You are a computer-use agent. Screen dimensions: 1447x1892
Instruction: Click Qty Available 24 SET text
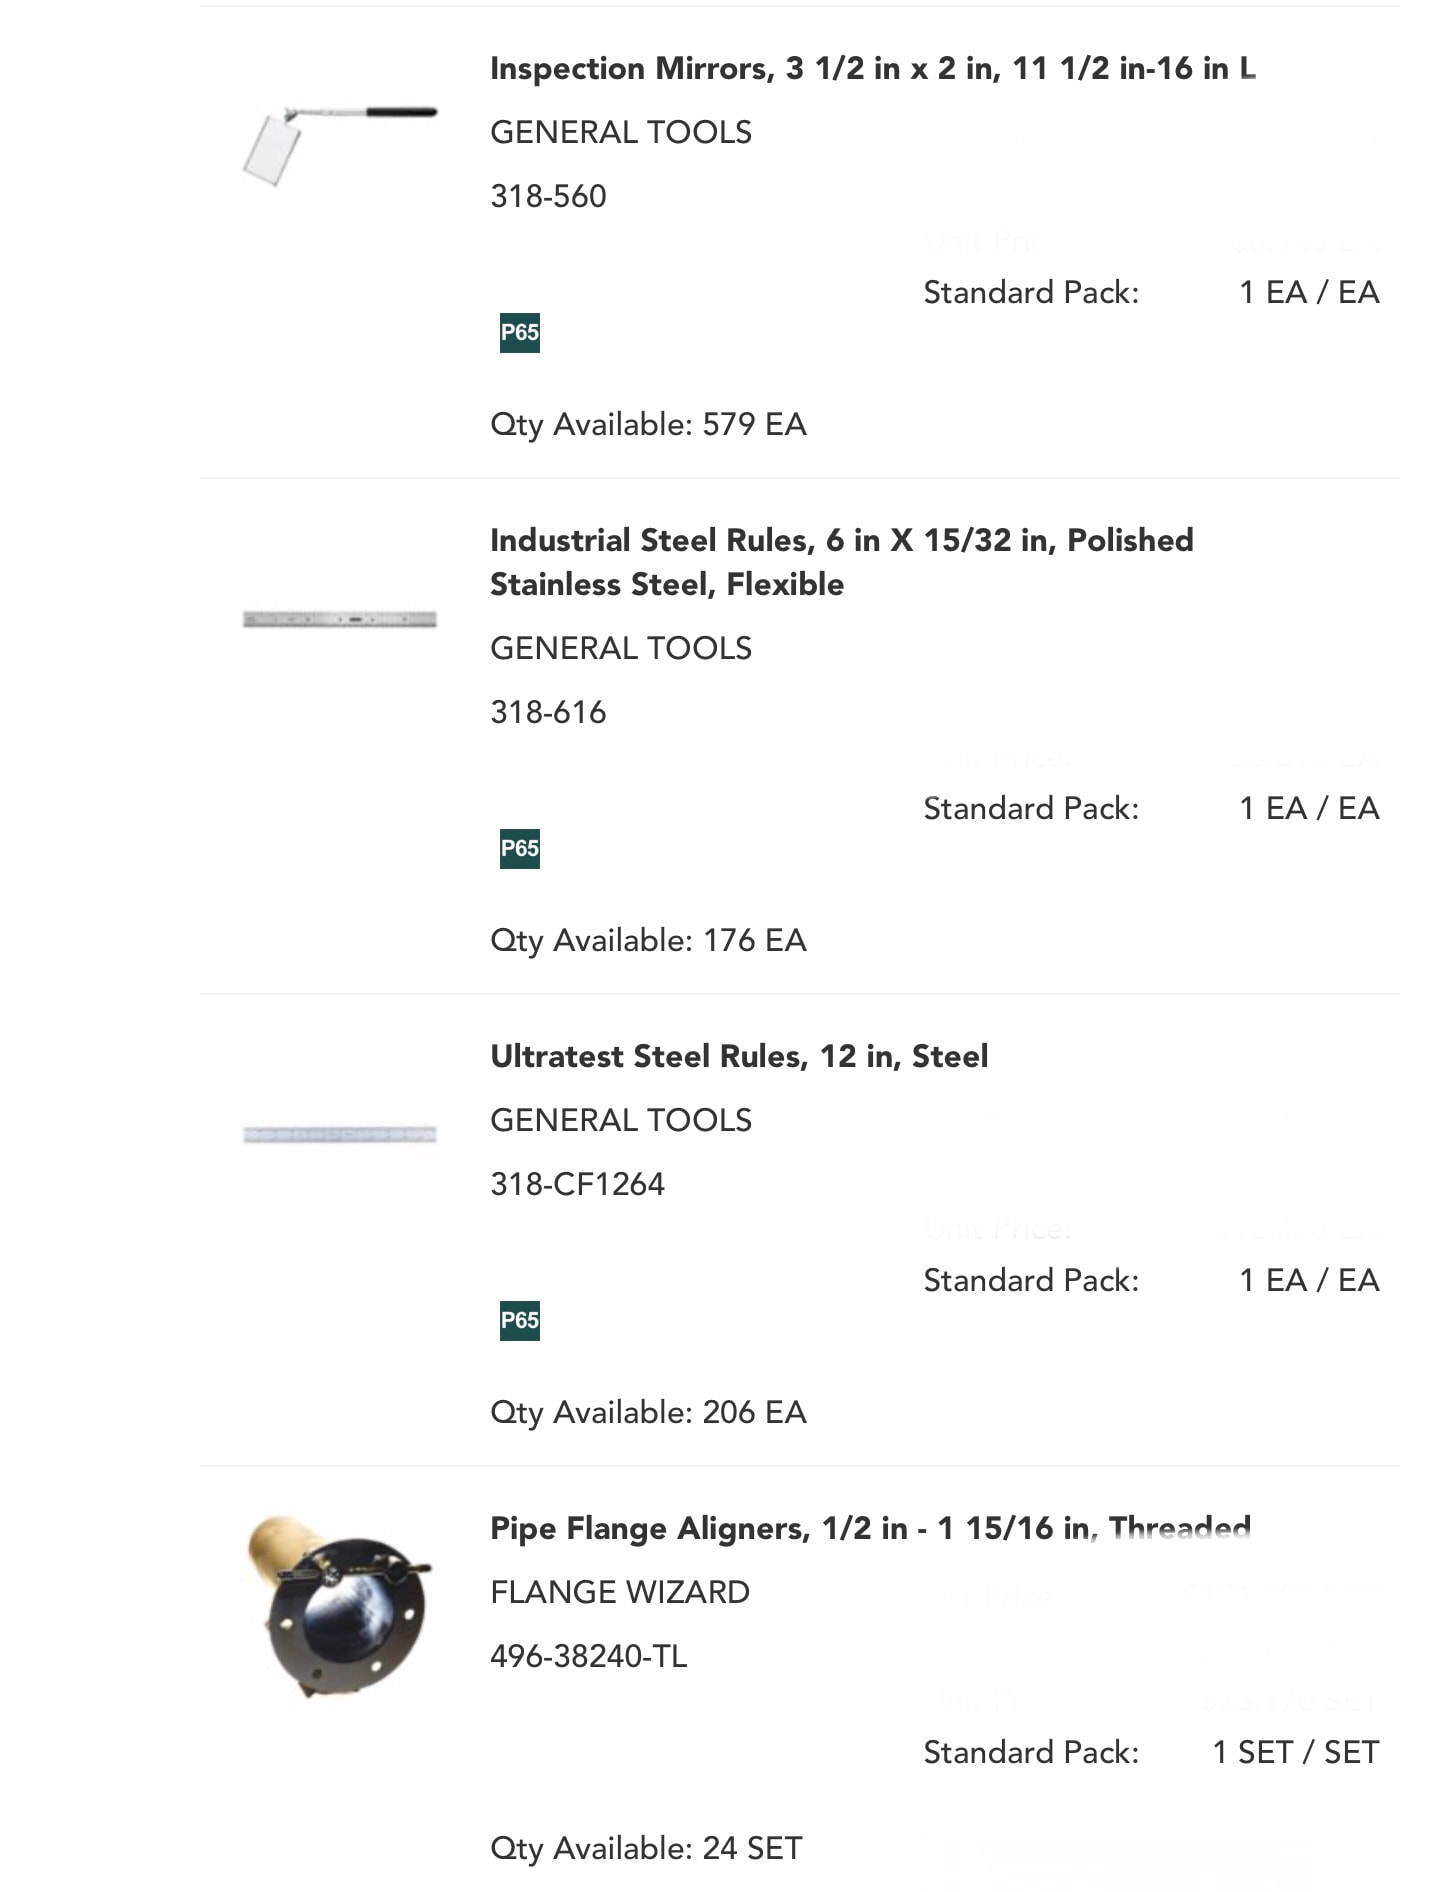646,1848
